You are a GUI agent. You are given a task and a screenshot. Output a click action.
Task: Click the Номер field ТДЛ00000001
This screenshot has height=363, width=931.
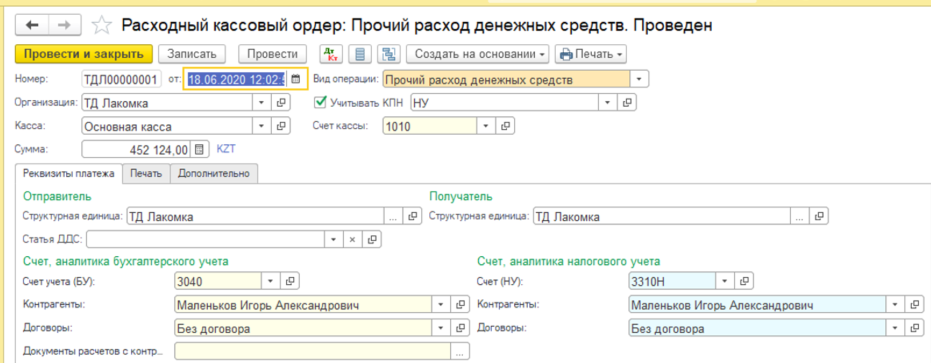122,79
